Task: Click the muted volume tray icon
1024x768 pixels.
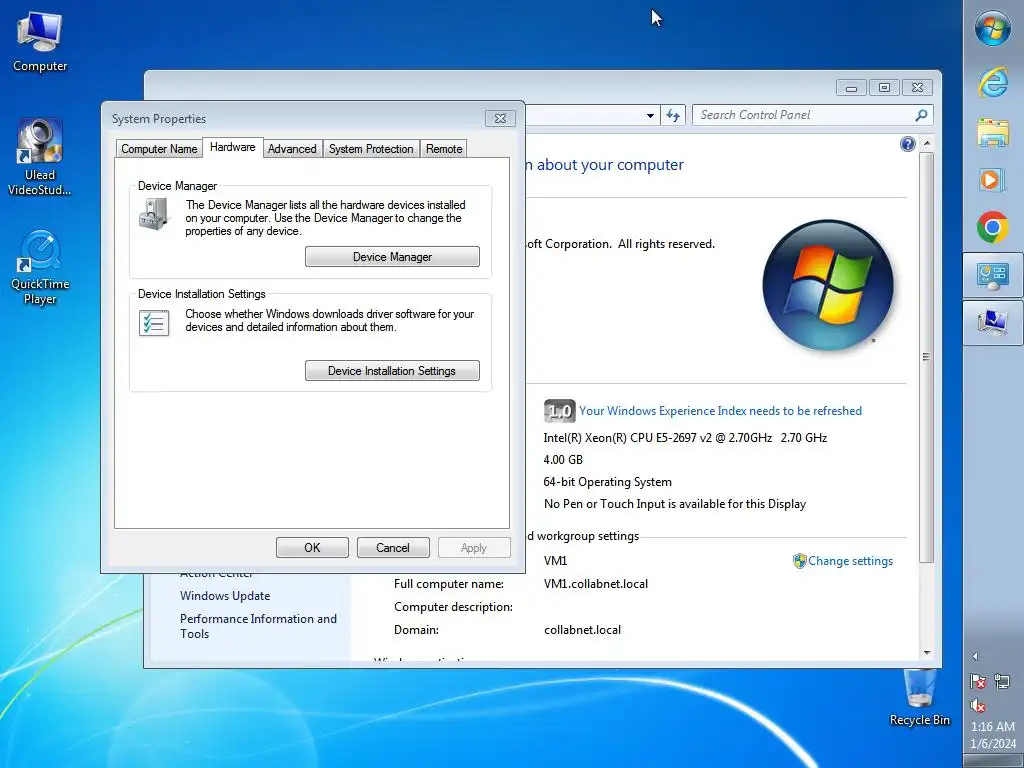Action: 978,705
